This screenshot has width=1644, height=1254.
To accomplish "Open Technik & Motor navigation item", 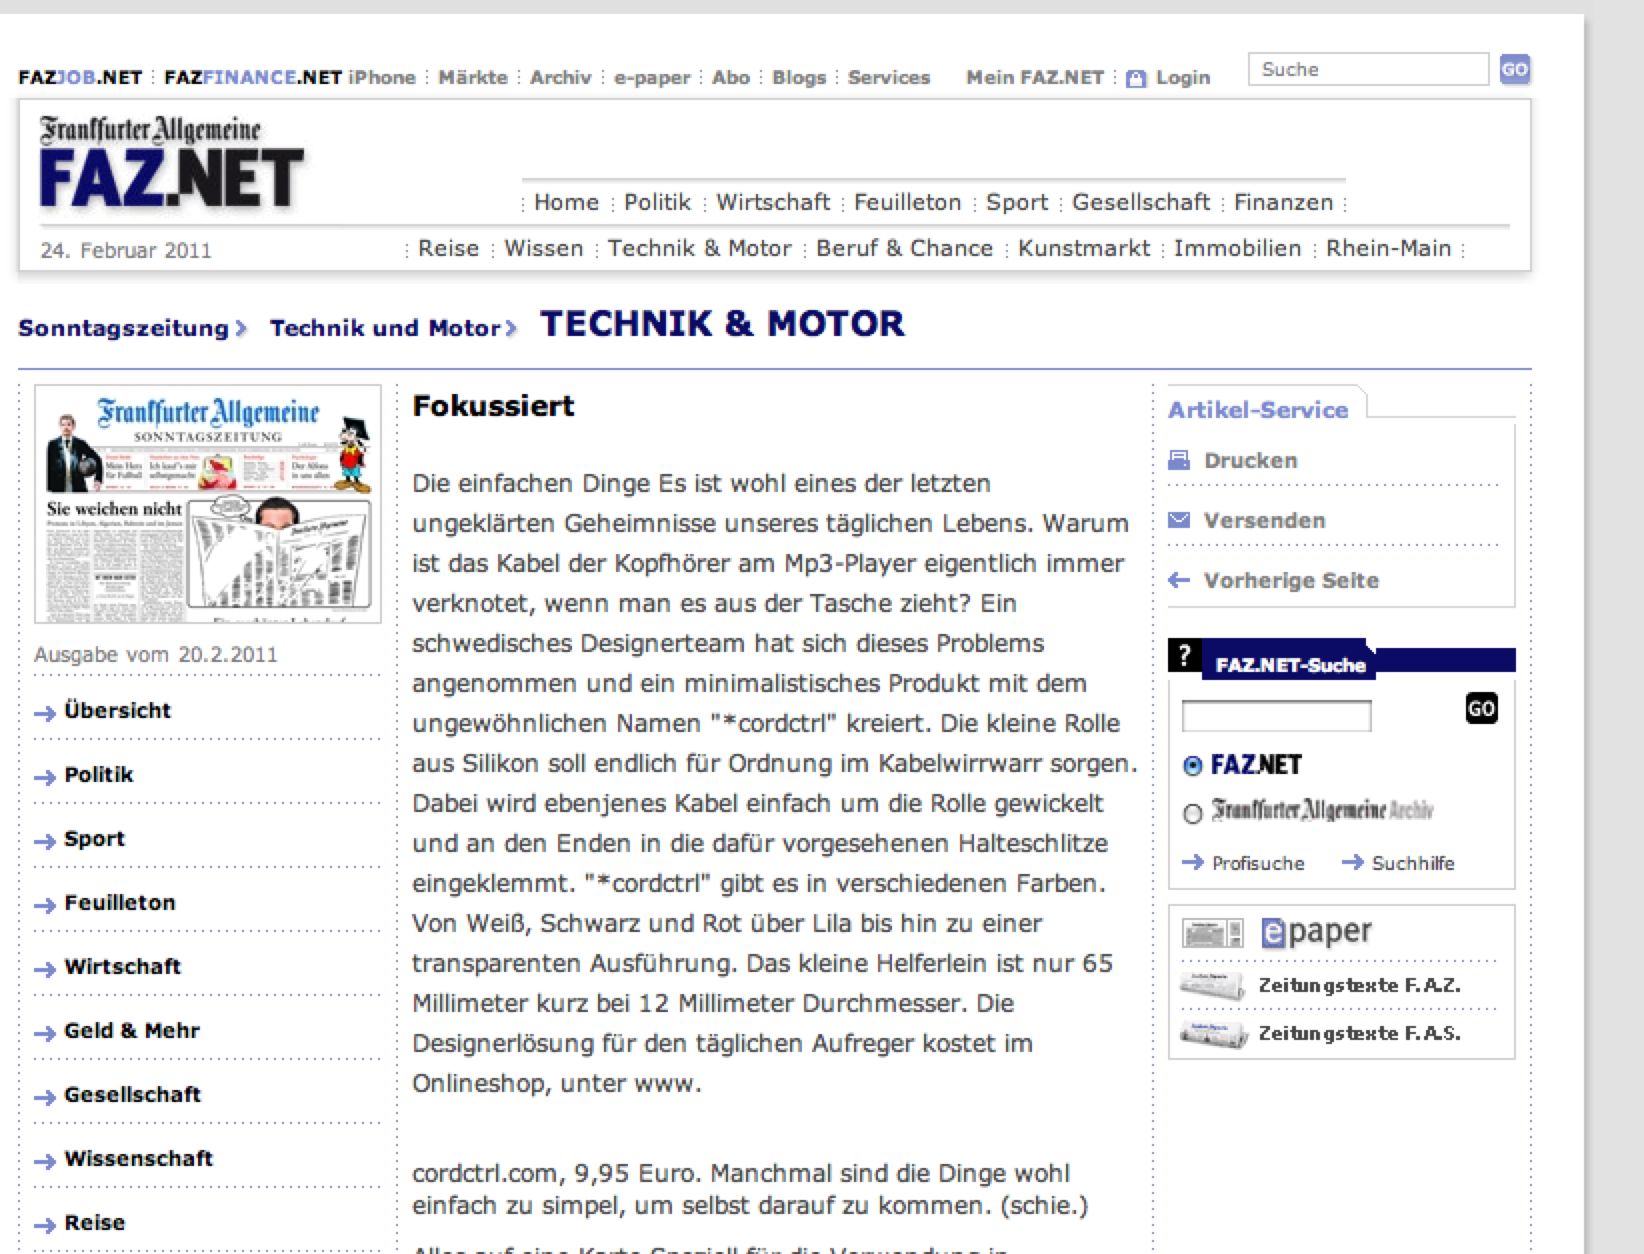I will point(699,248).
